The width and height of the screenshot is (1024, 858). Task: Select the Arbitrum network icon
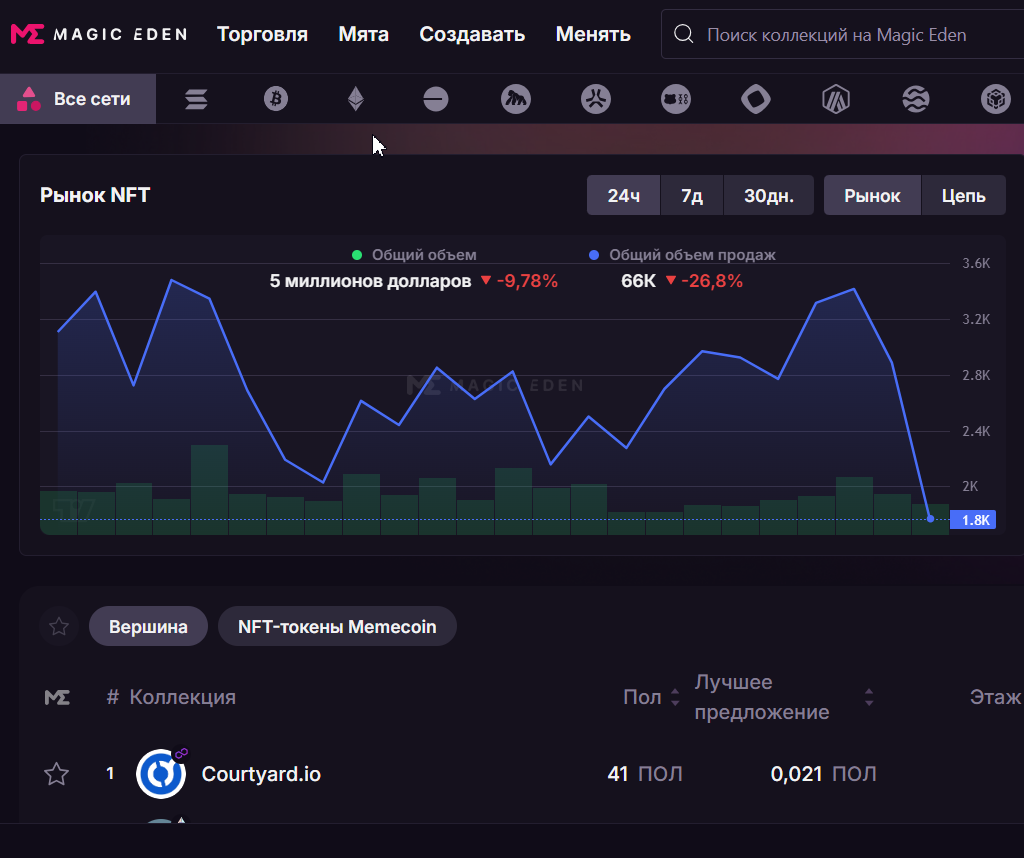pyautogui.click(x=836, y=99)
